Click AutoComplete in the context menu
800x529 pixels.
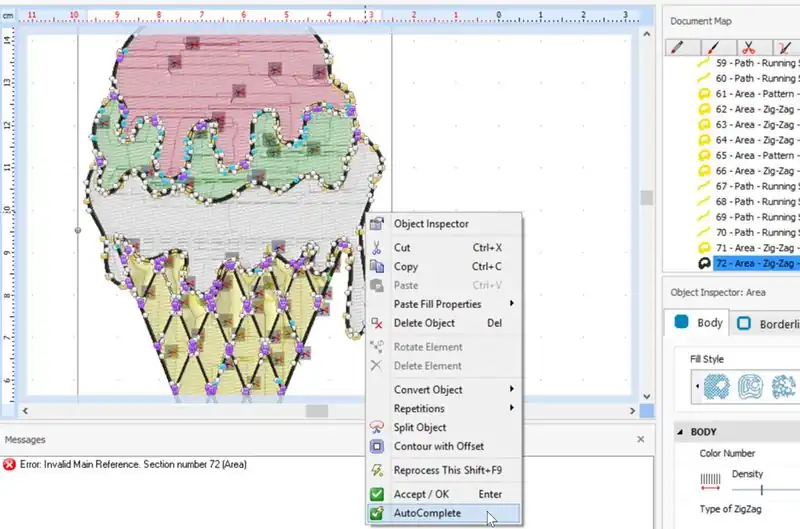point(427,513)
